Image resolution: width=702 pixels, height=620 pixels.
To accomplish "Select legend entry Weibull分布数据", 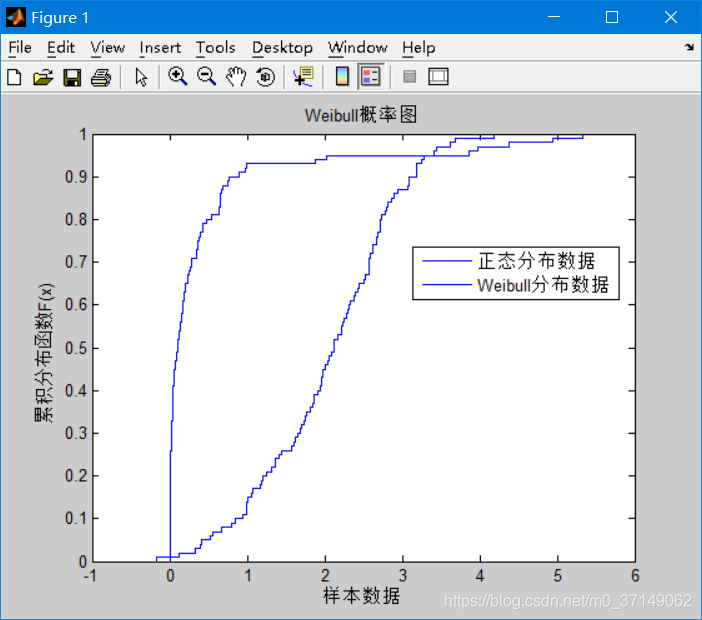I will pyautogui.click(x=543, y=285).
